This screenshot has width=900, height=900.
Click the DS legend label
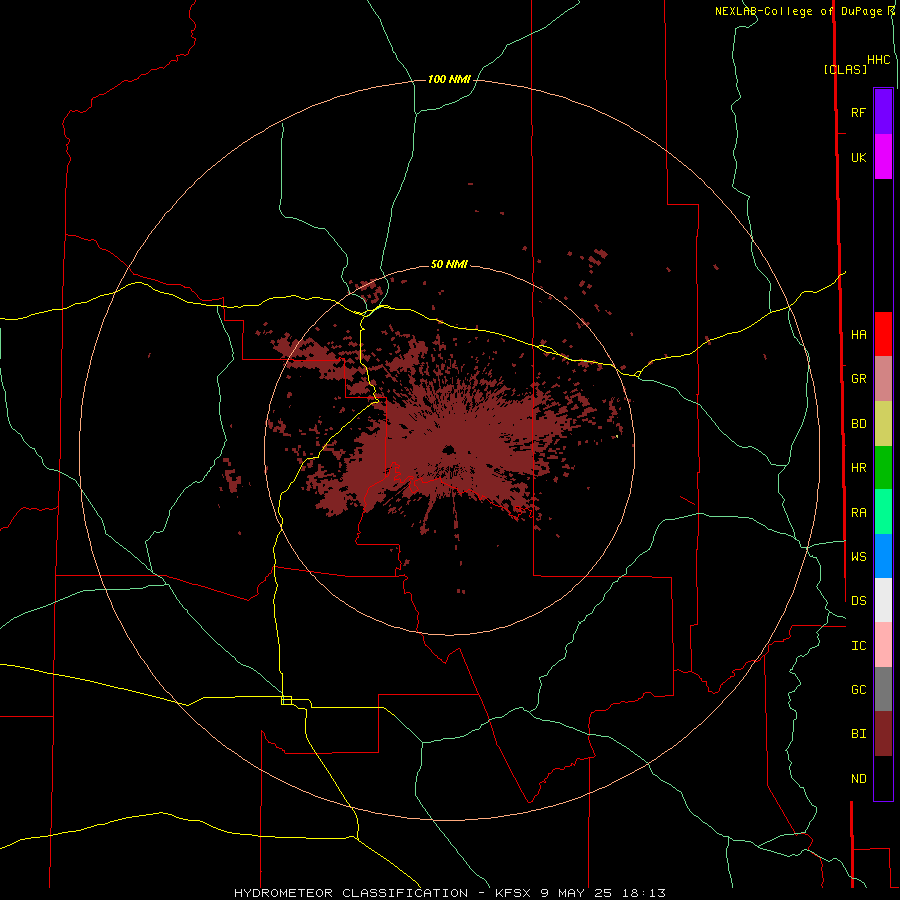tap(858, 601)
